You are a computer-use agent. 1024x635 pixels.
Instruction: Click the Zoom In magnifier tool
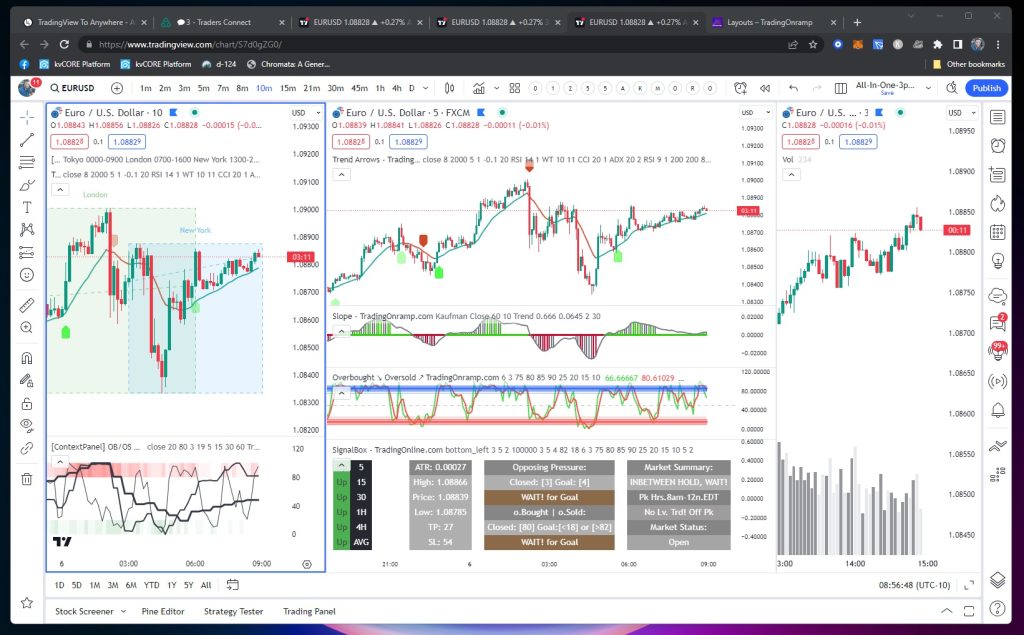click(x=27, y=327)
